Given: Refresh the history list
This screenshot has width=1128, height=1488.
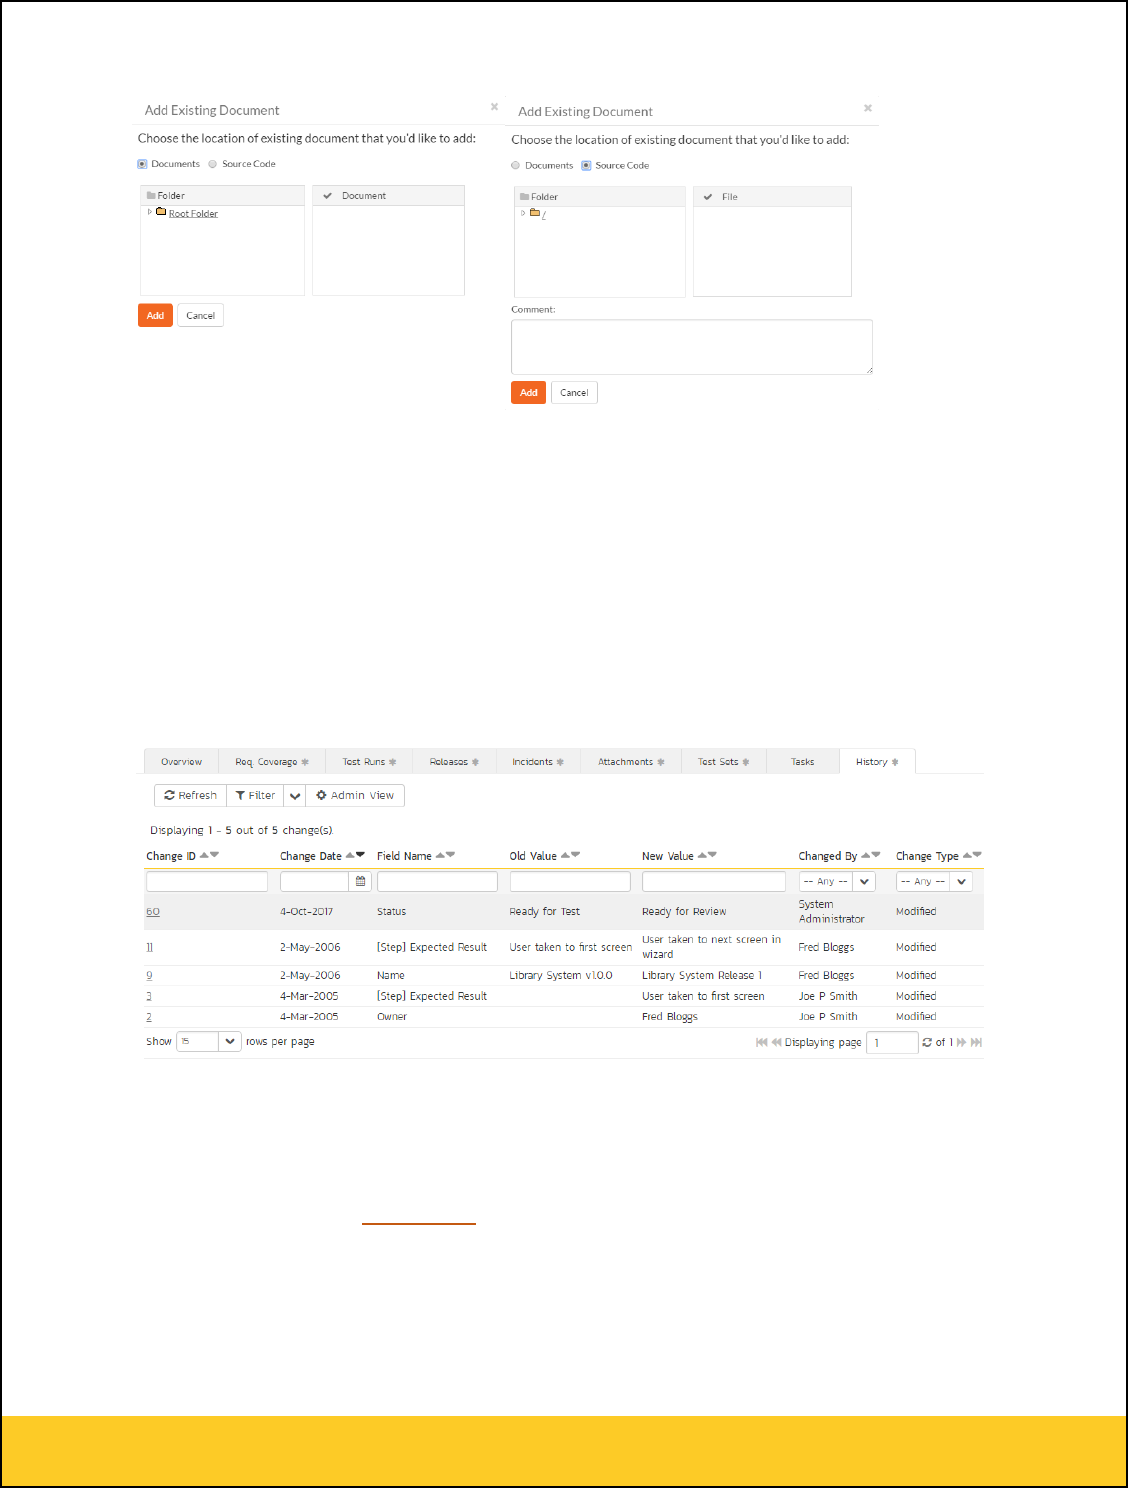Looking at the screenshot, I should tap(190, 795).
